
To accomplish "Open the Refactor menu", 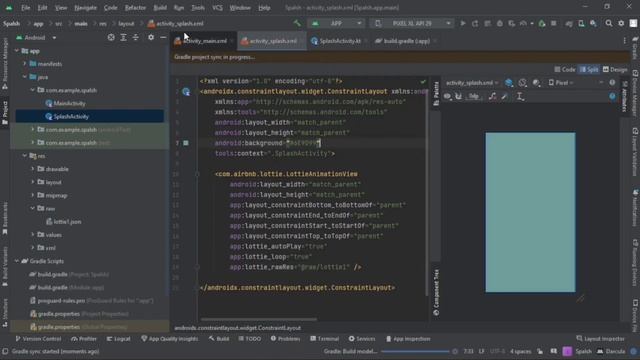I will click(135, 8).
